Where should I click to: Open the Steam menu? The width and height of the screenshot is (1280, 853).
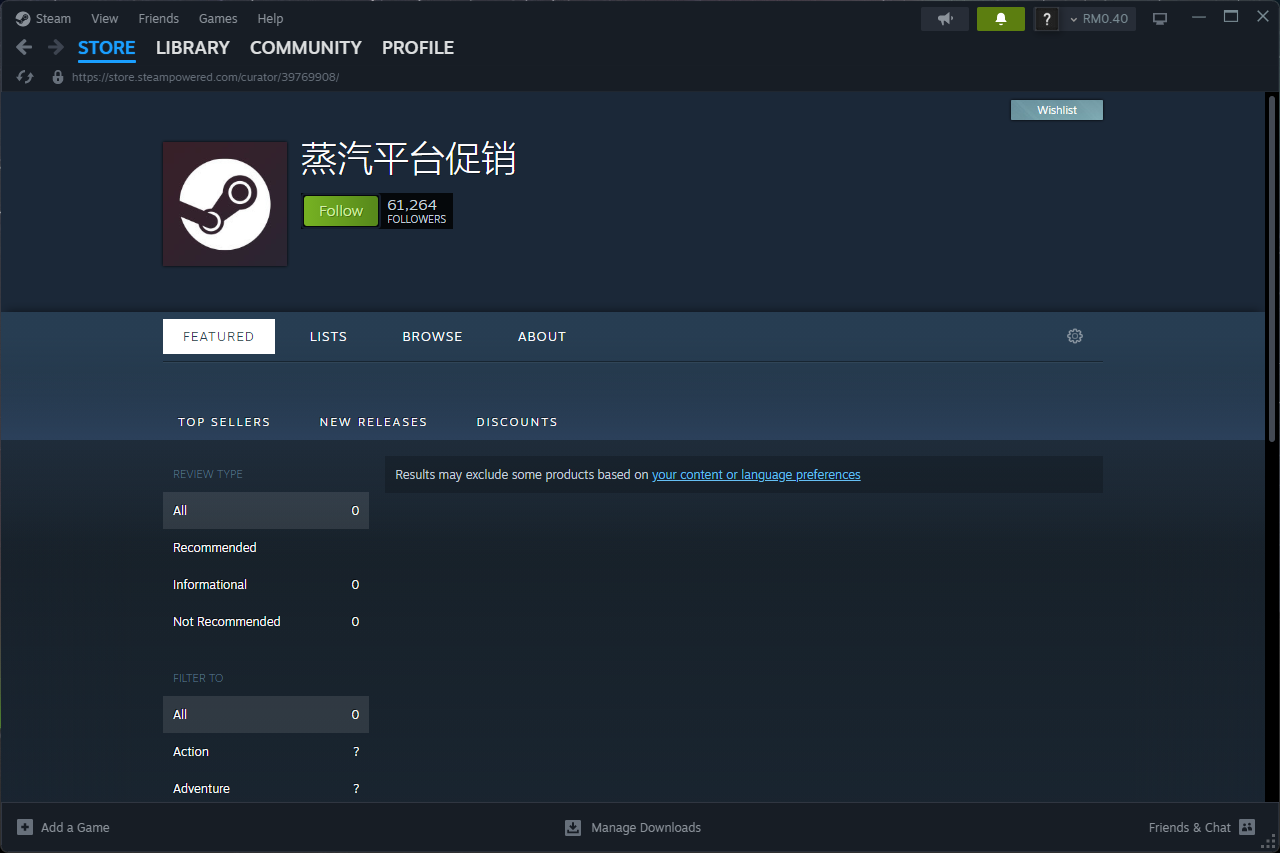tap(53, 18)
